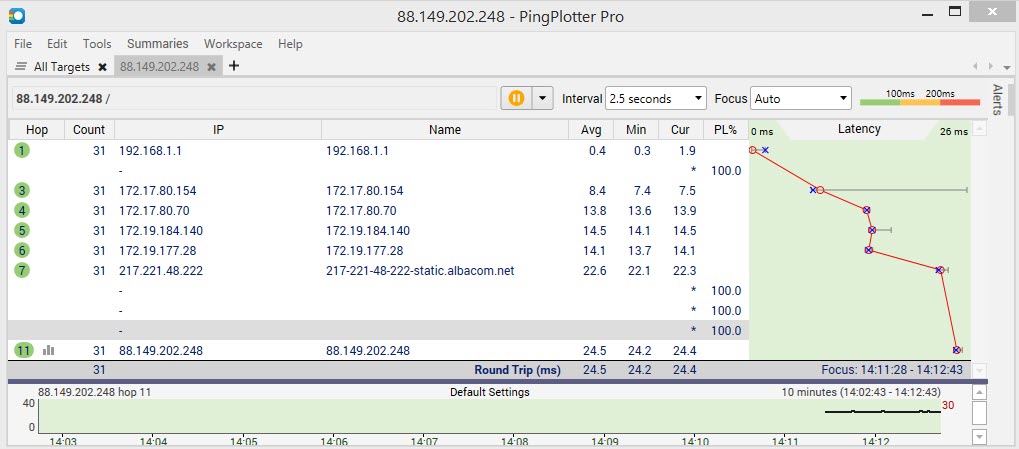This screenshot has height=449, width=1019.
Task: Toggle timeline graph icon for hop 11
Action: click(x=49, y=350)
